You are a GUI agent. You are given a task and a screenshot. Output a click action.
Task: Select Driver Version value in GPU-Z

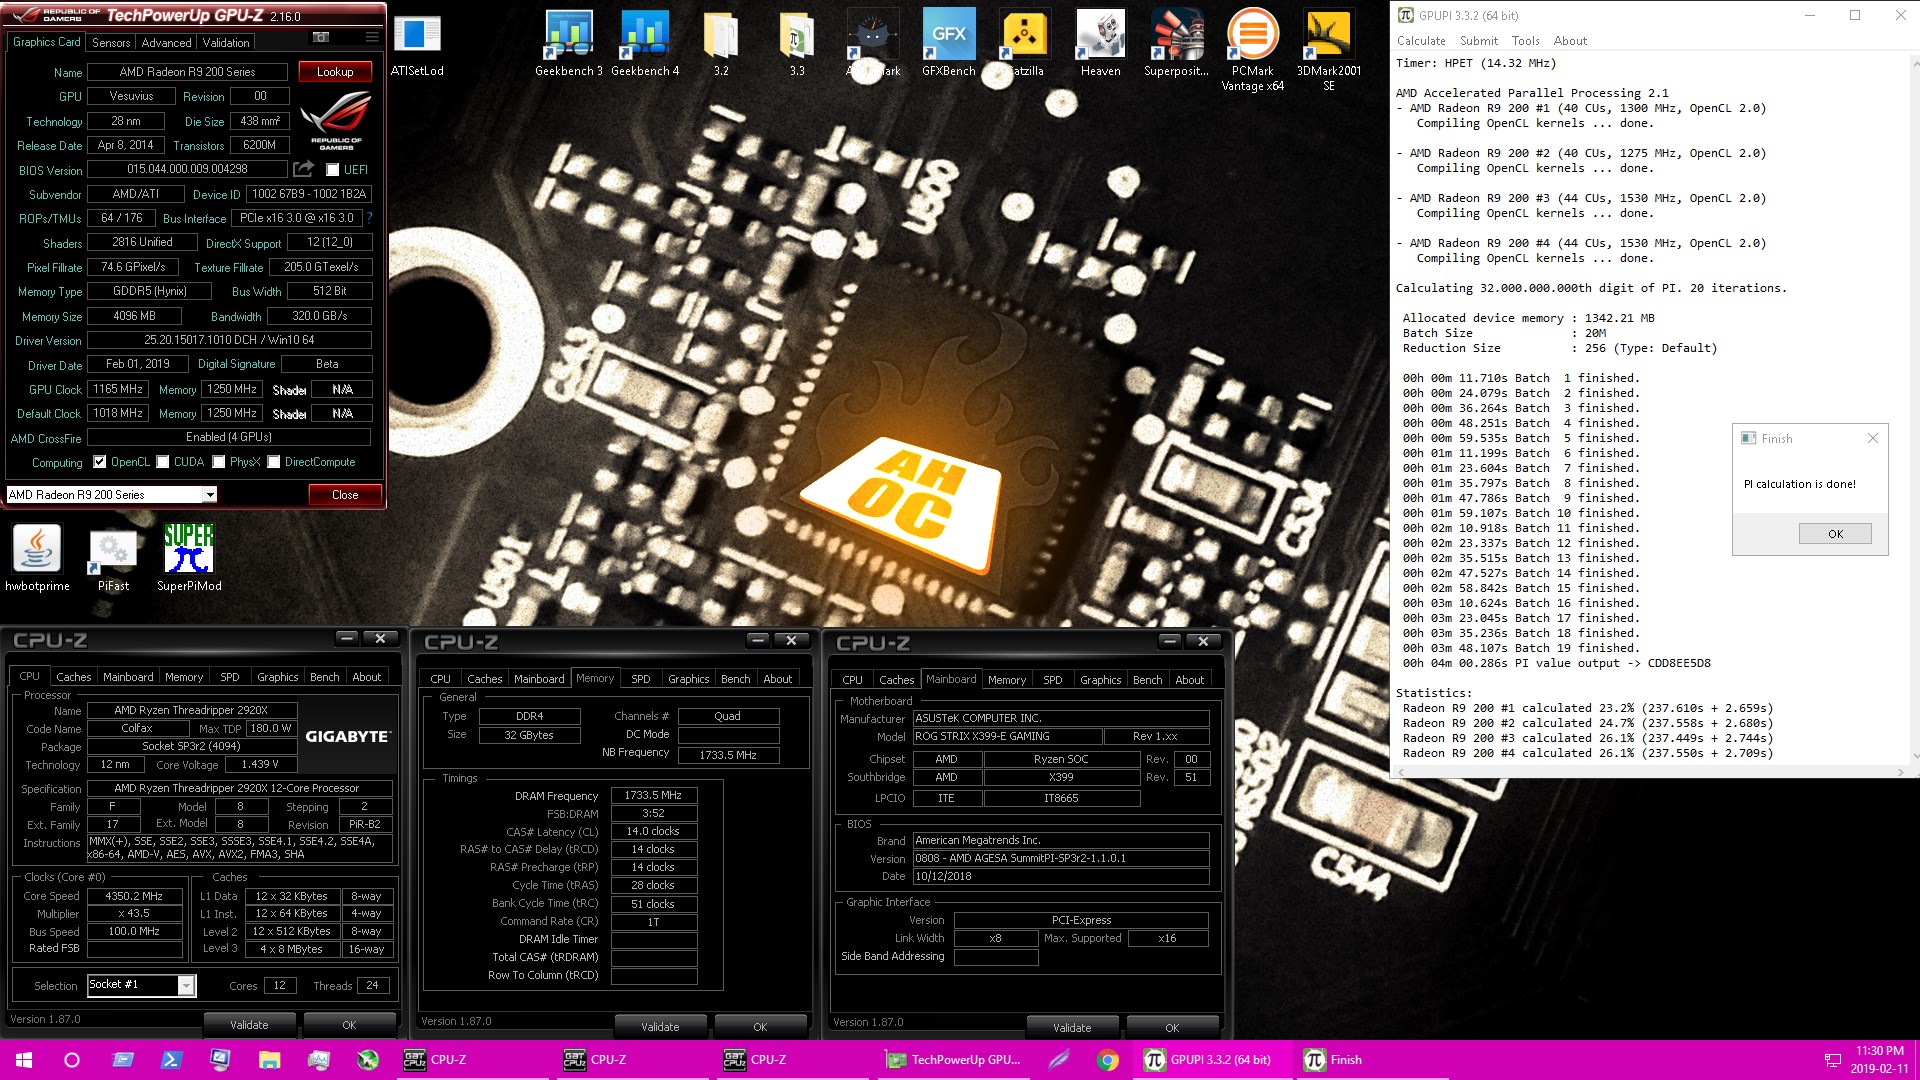click(229, 340)
